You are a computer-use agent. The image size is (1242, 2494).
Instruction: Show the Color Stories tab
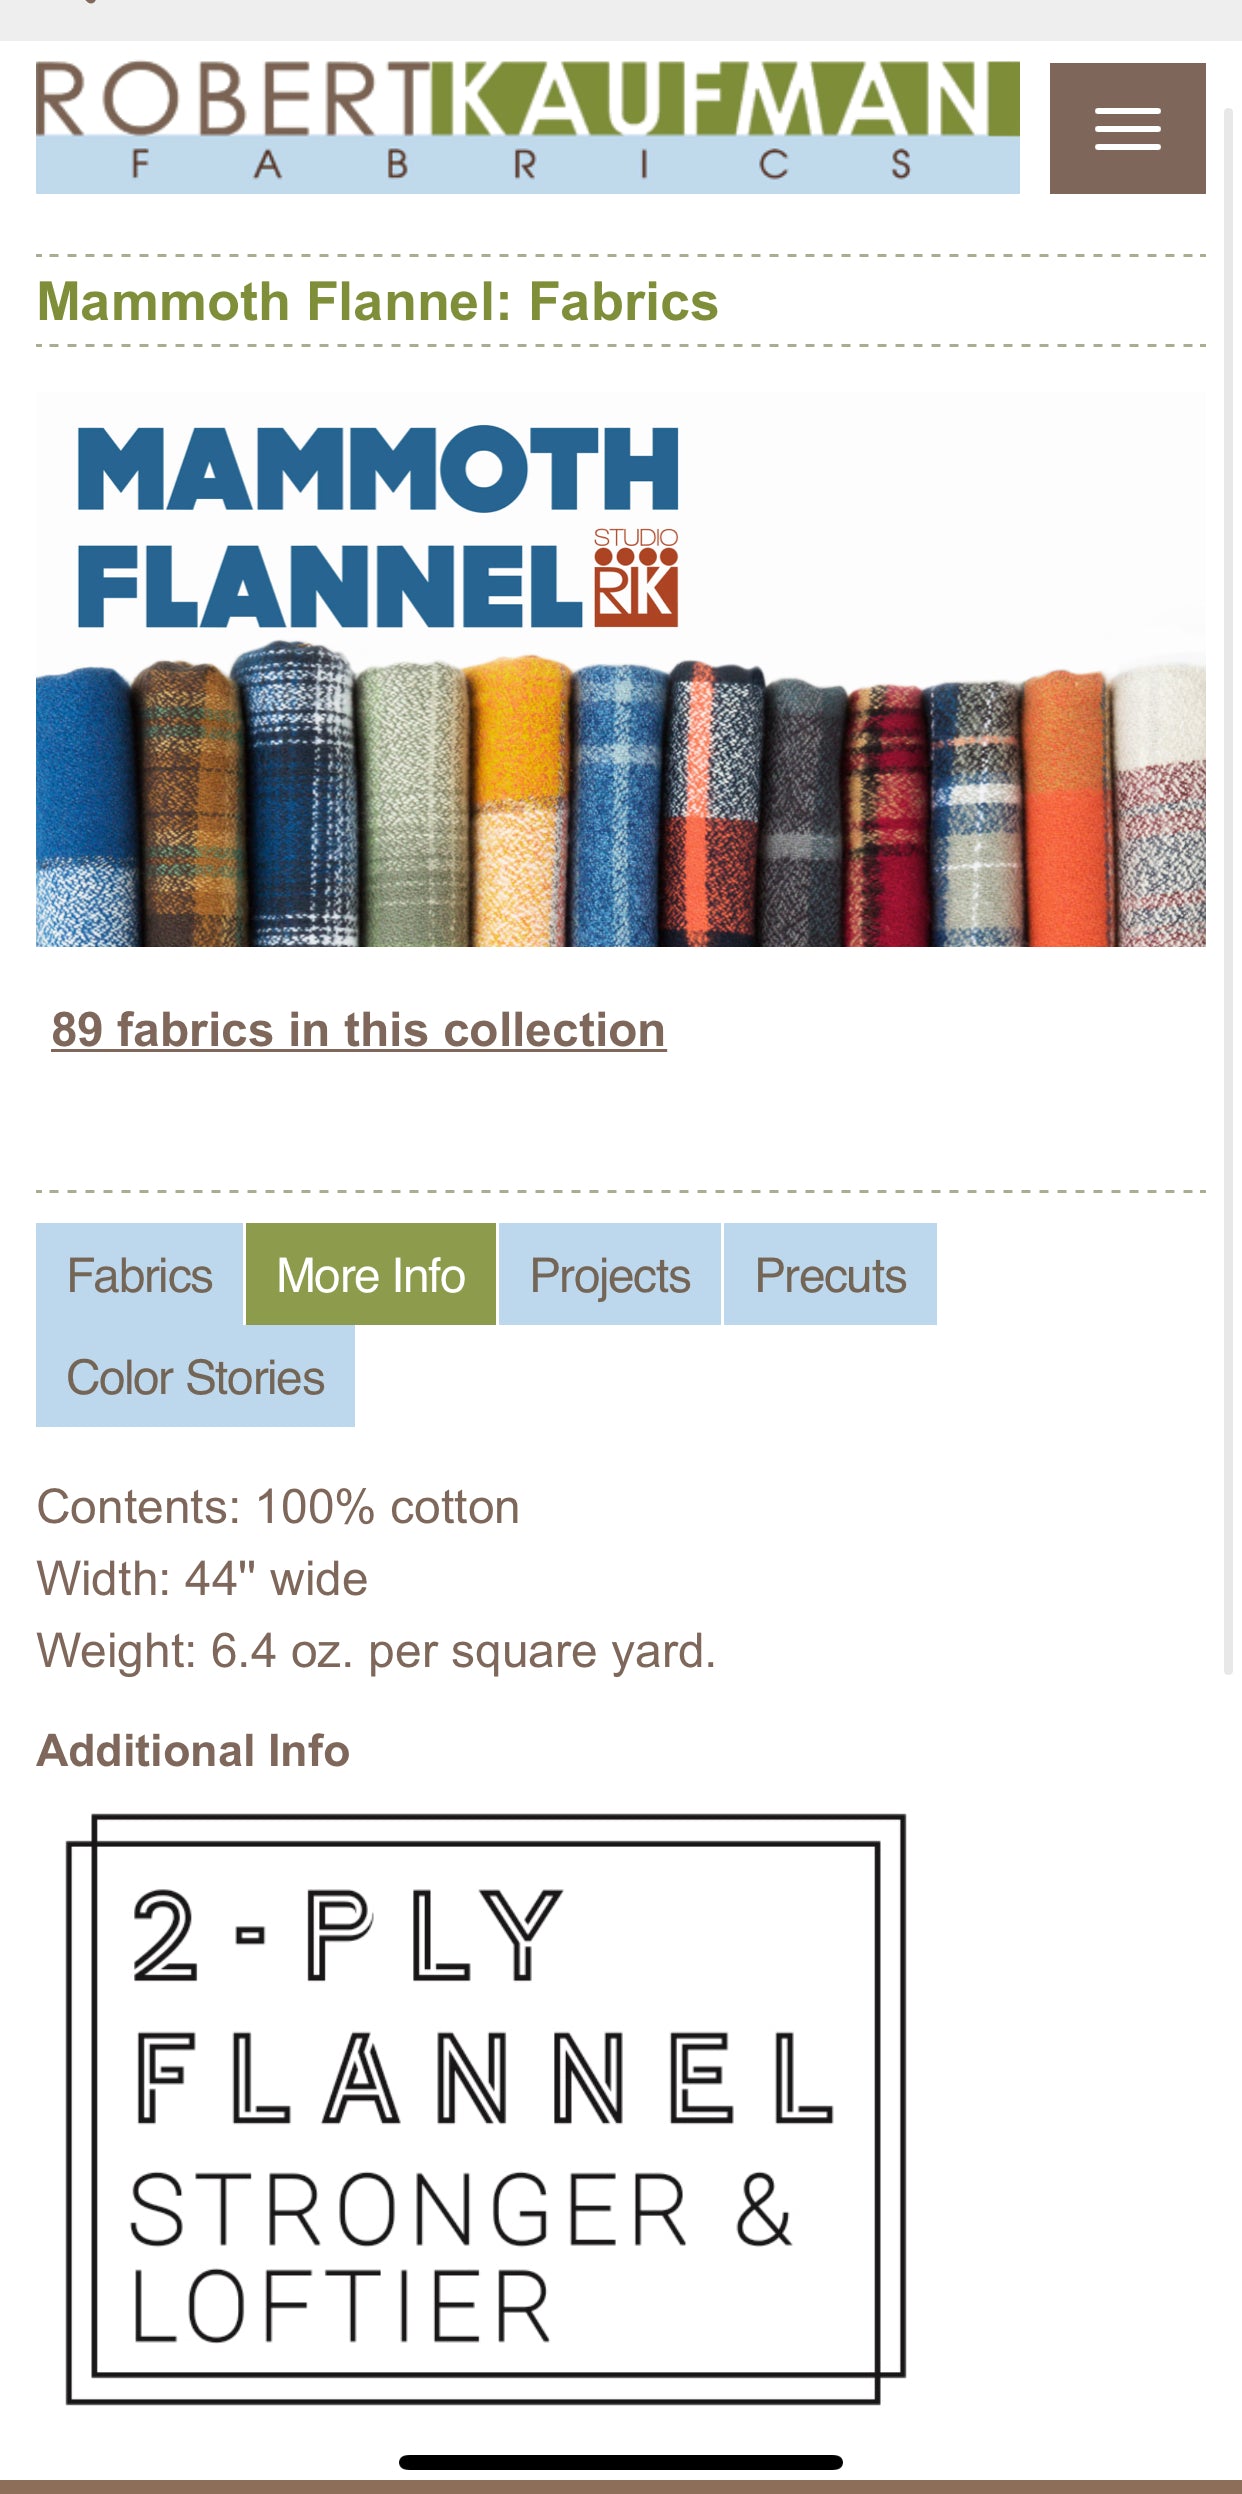[195, 1377]
